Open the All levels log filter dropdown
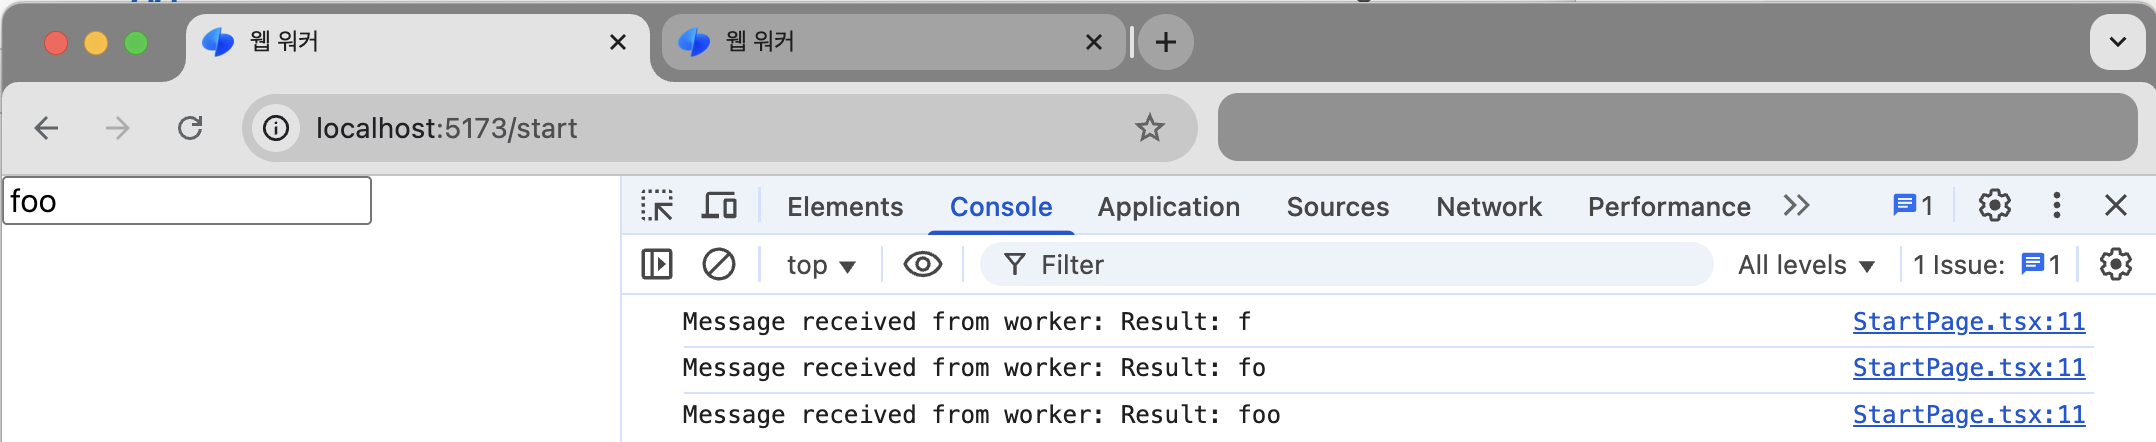The width and height of the screenshot is (2156, 442). pos(1805,265)
